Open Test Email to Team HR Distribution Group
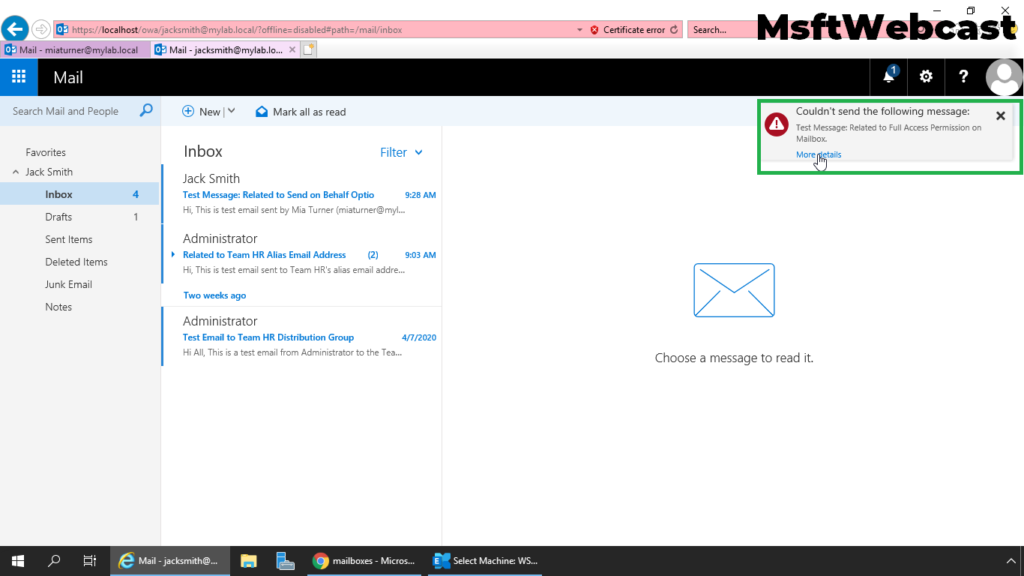Image resolution: width=1024 pixels, height=576 pixels. tap(302, 336)
